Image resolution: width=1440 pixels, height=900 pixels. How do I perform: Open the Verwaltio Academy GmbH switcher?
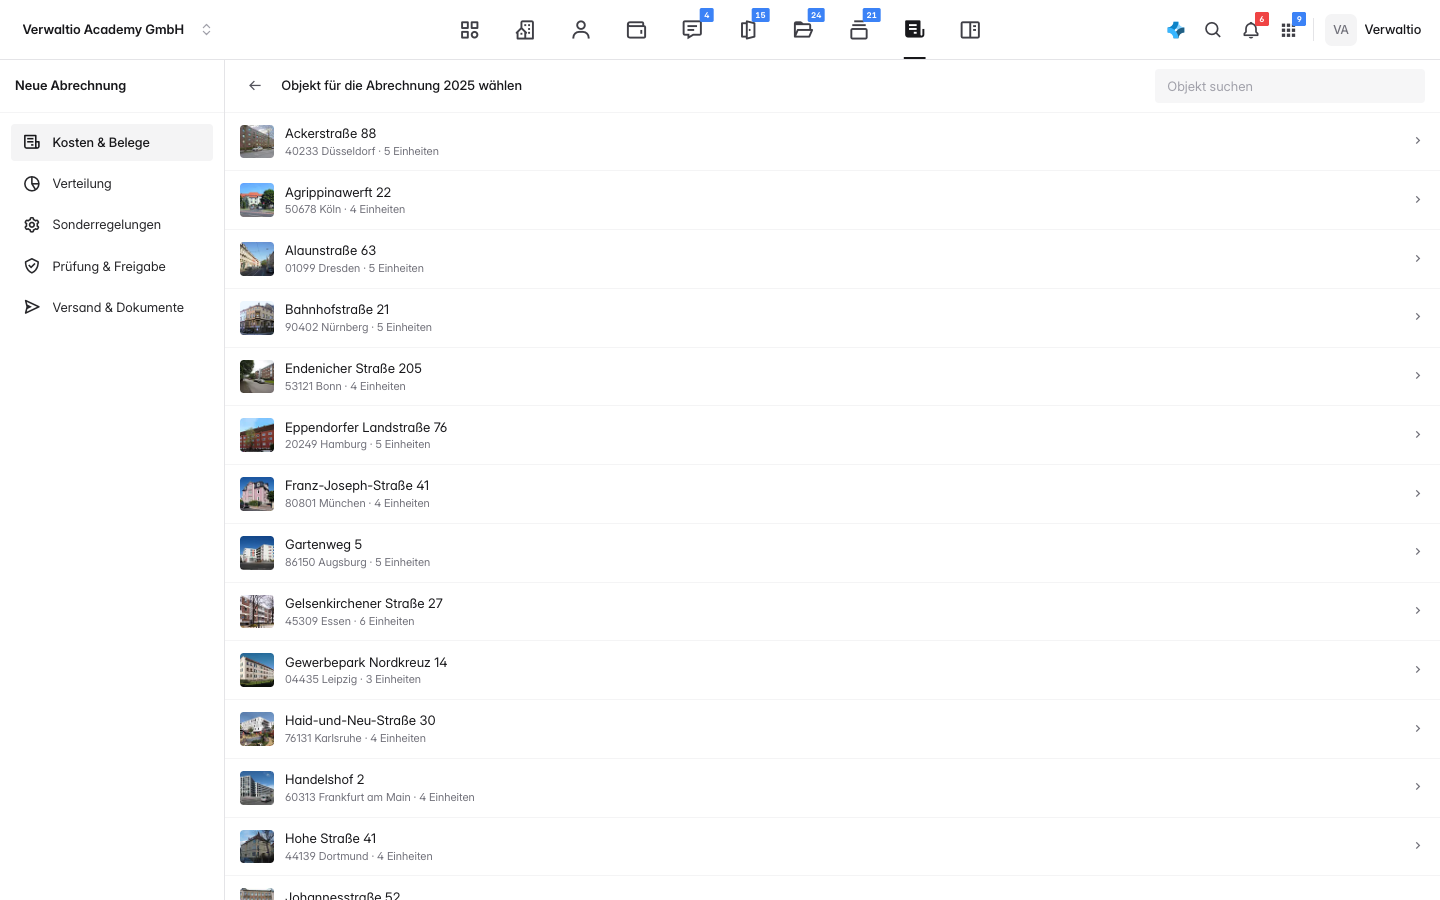pos(118,30)
